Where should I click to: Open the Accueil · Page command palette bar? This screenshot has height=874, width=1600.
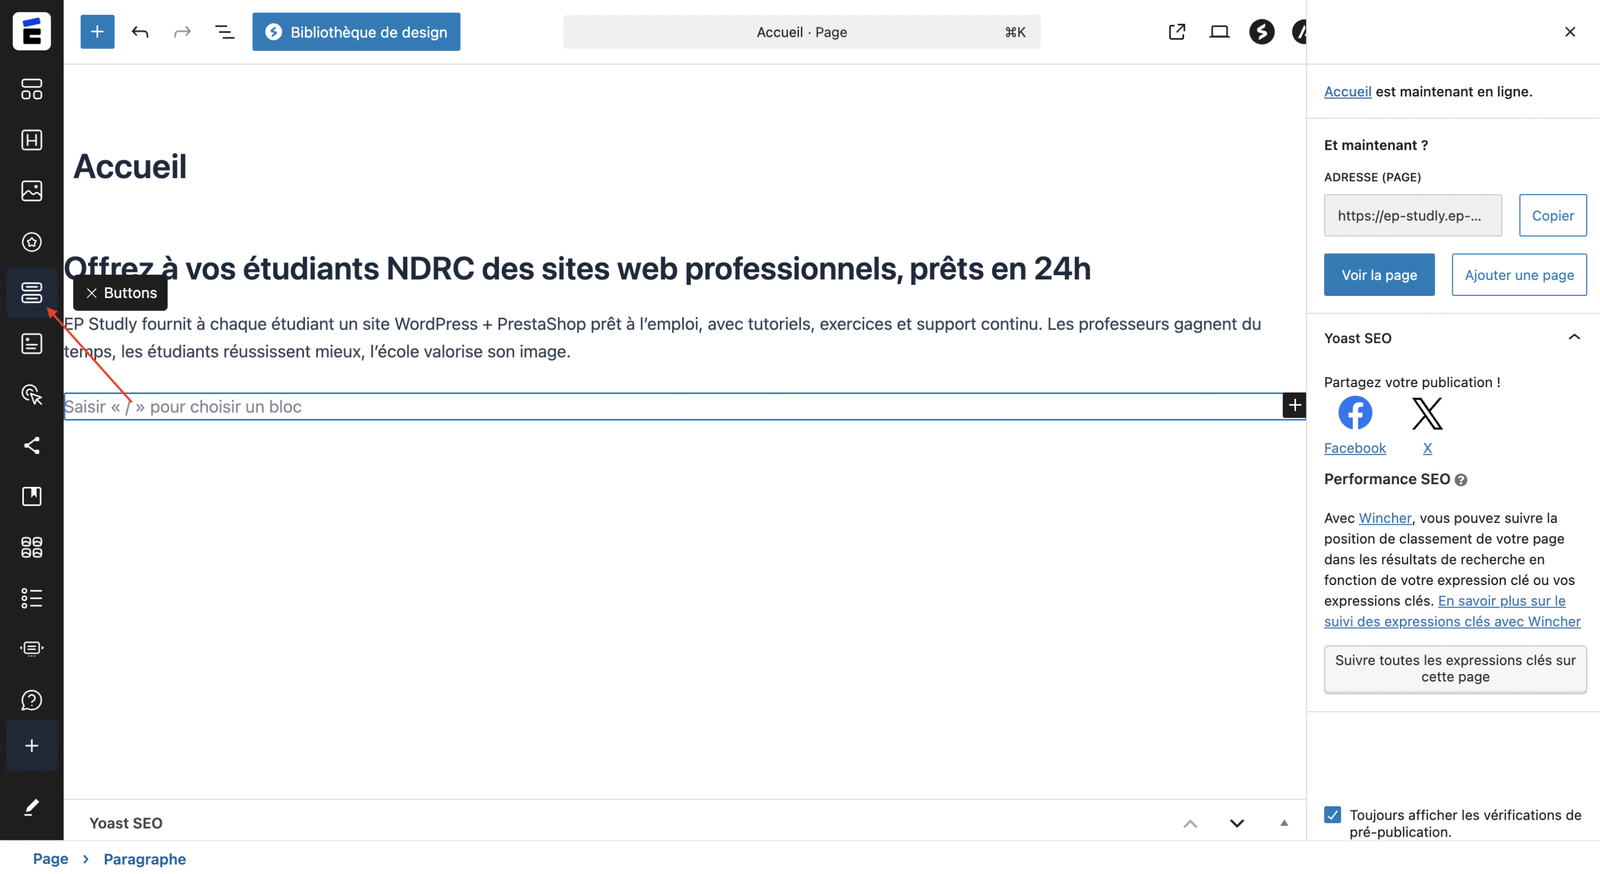802,32
